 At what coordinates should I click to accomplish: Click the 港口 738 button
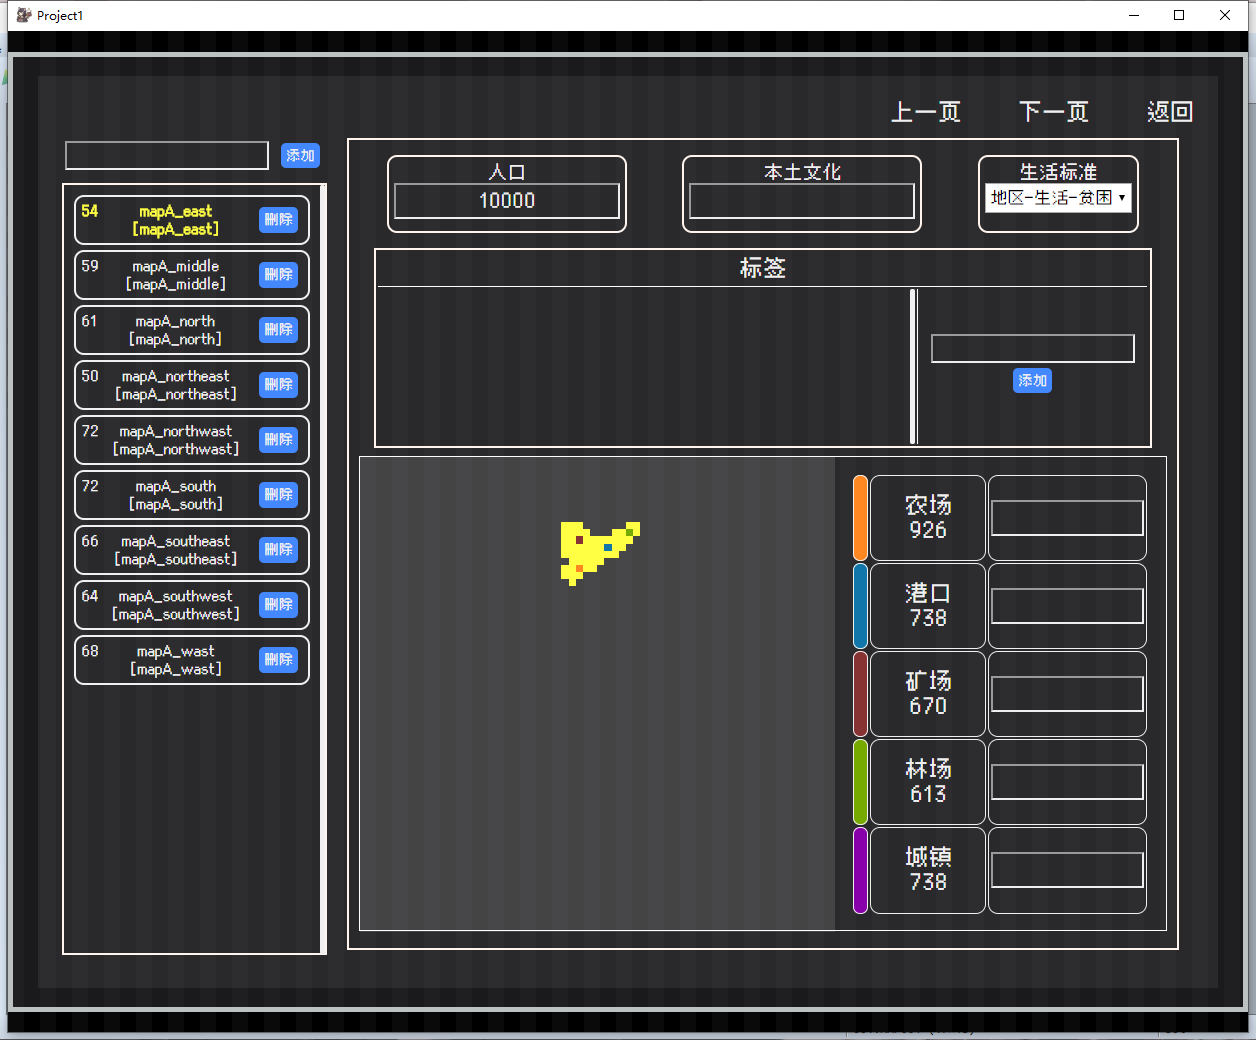[x=928, y=606]
